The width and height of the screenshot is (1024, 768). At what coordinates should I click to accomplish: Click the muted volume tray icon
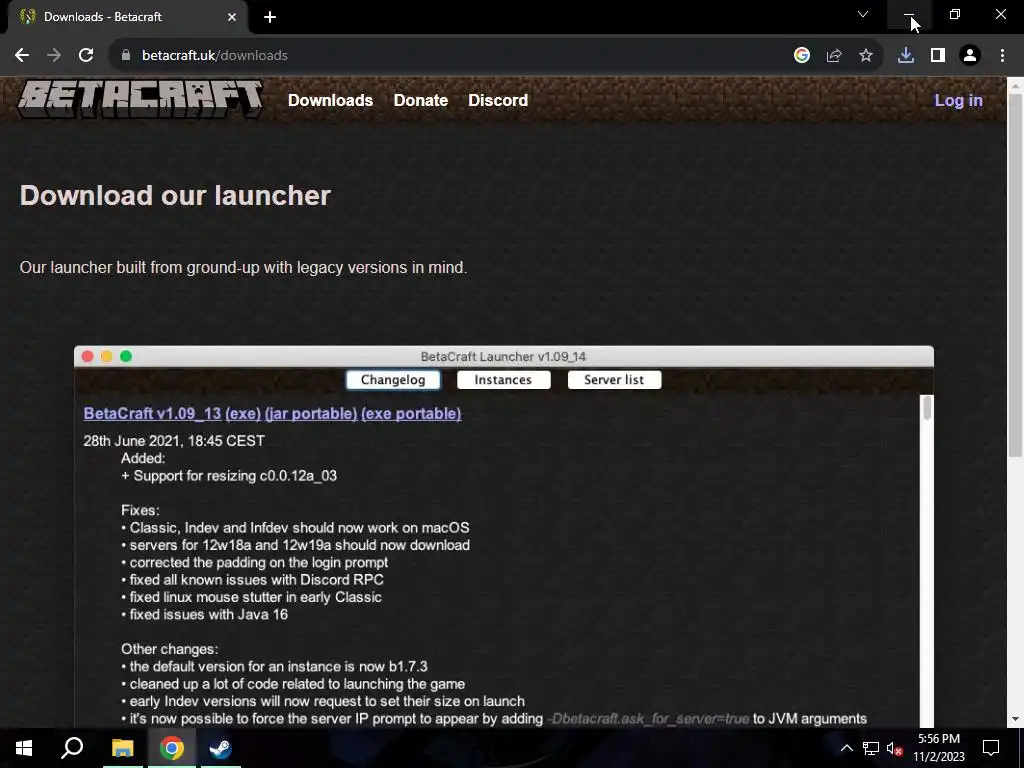pos(894,748)
